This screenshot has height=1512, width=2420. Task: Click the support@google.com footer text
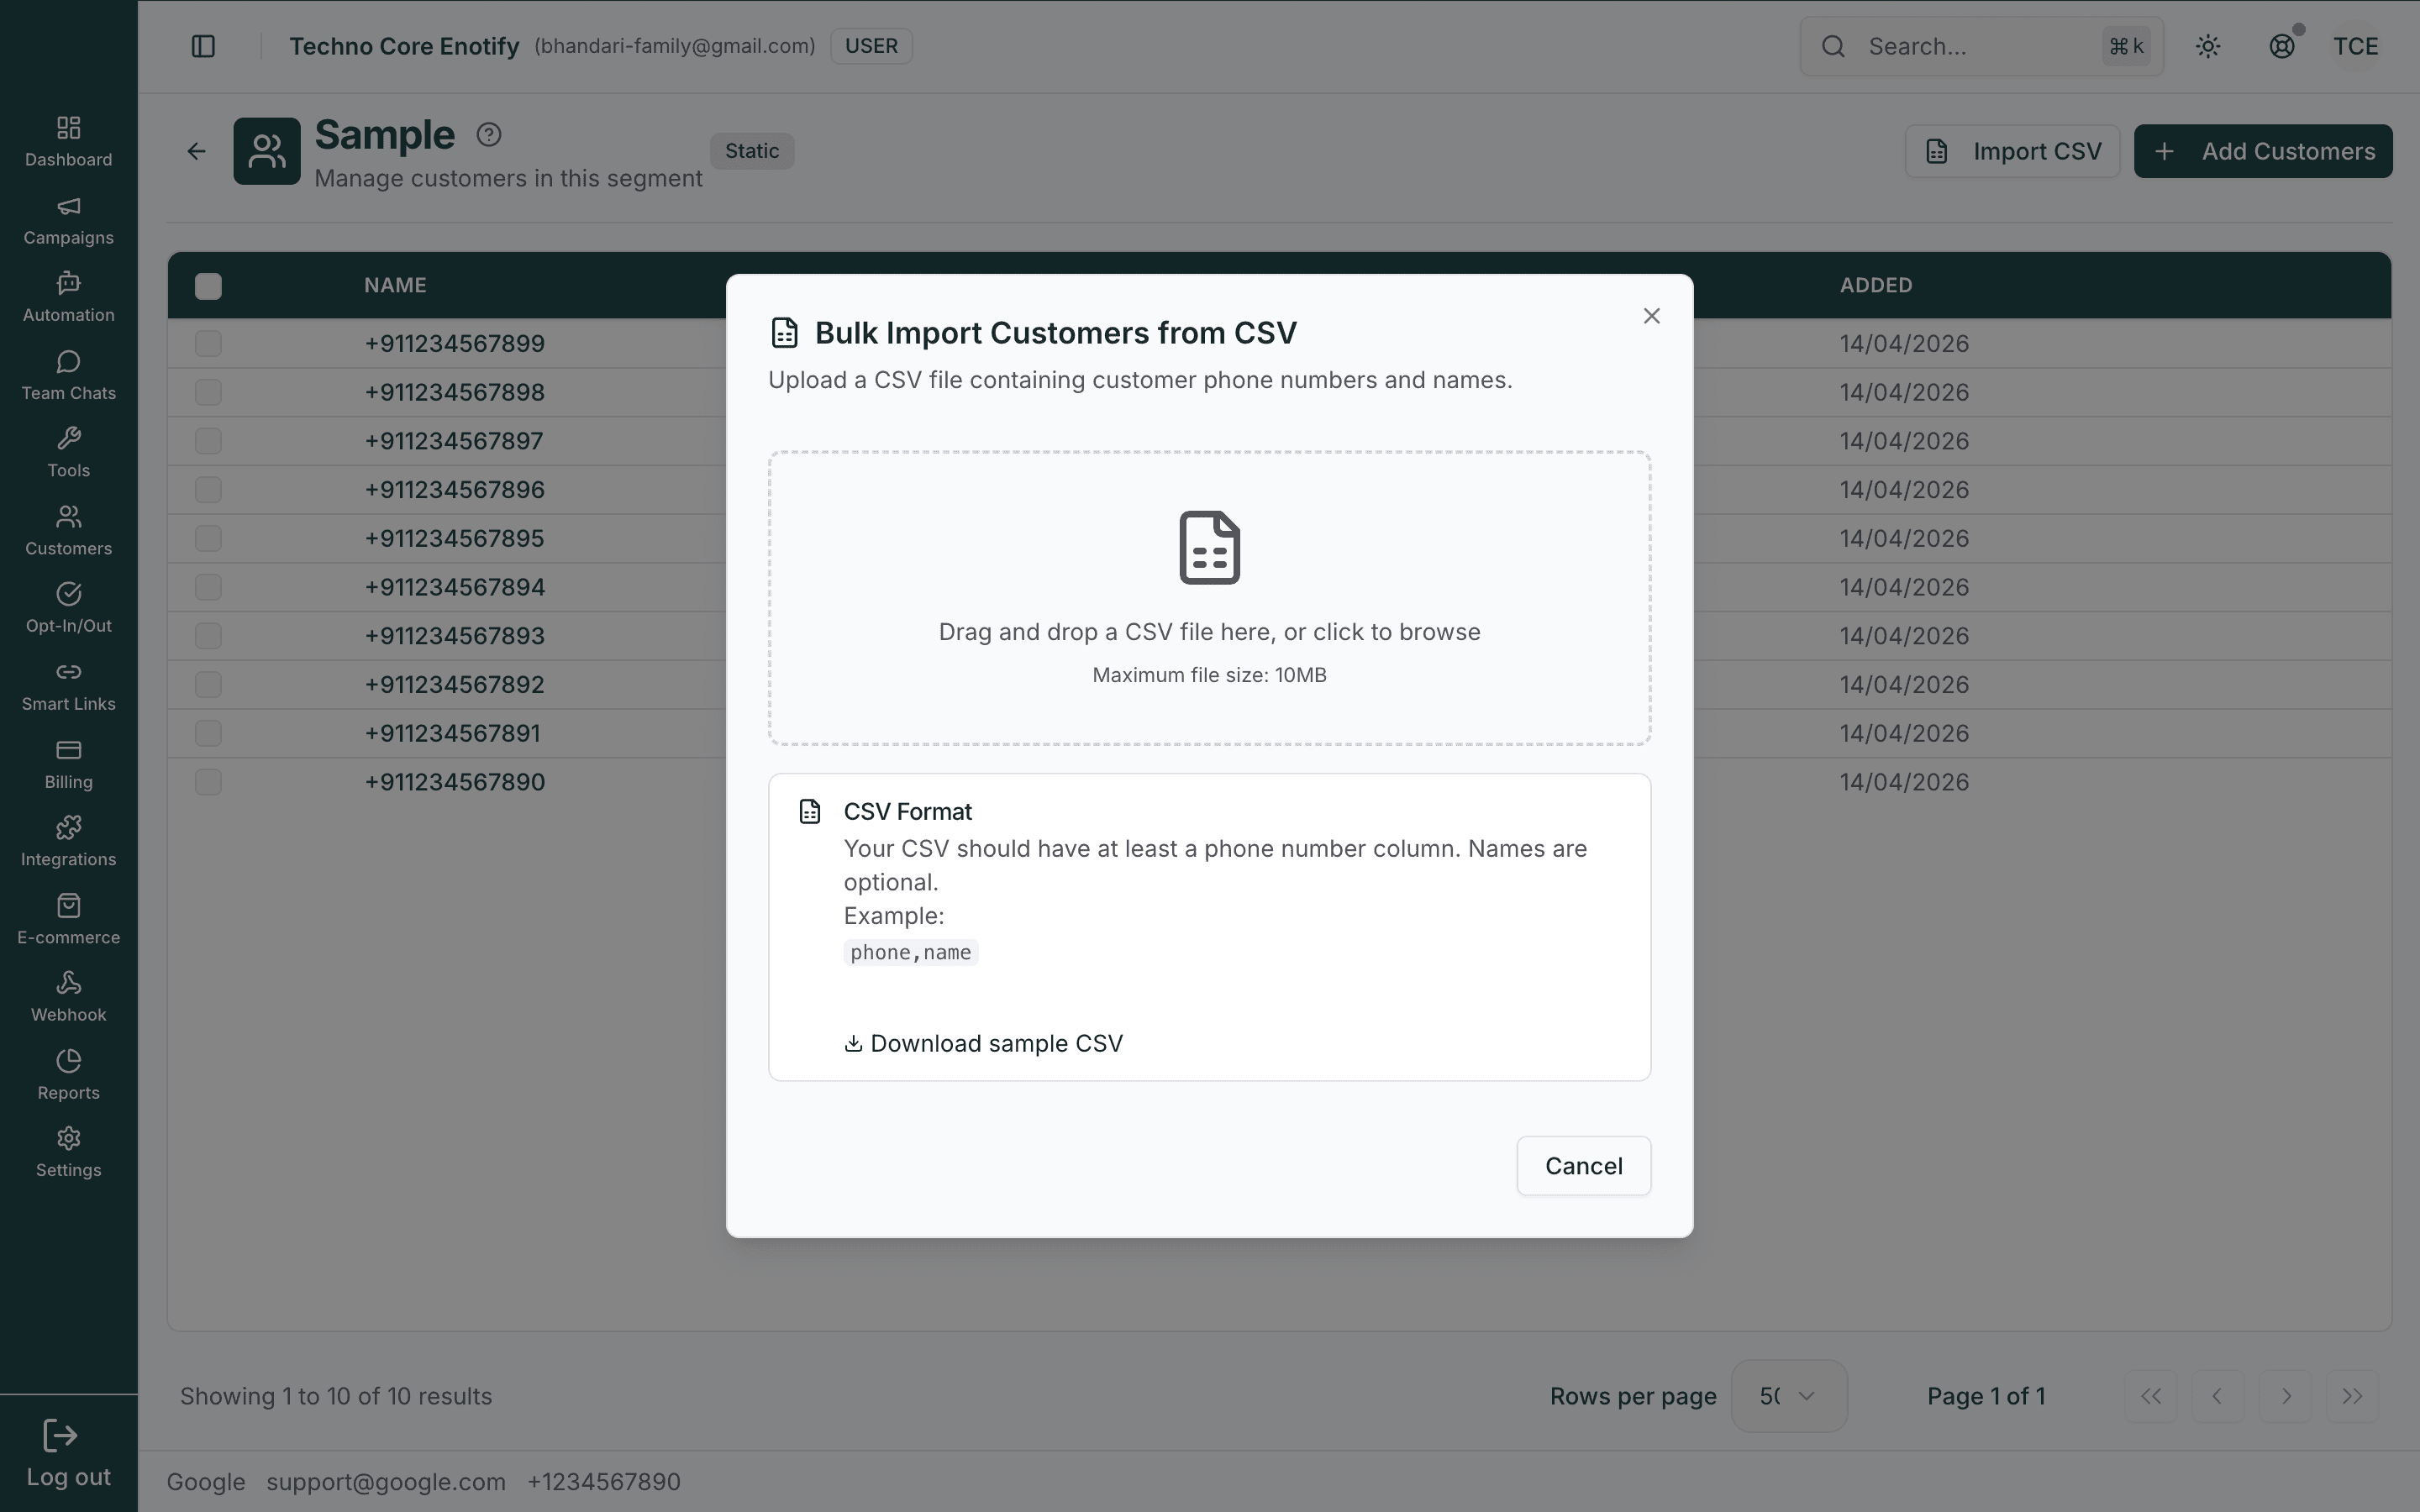click(386, 1482)
